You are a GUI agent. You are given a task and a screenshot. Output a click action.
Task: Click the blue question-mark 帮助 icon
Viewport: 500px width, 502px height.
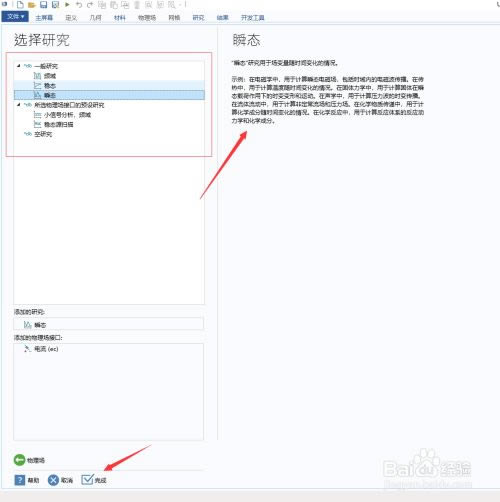[20, 480]
